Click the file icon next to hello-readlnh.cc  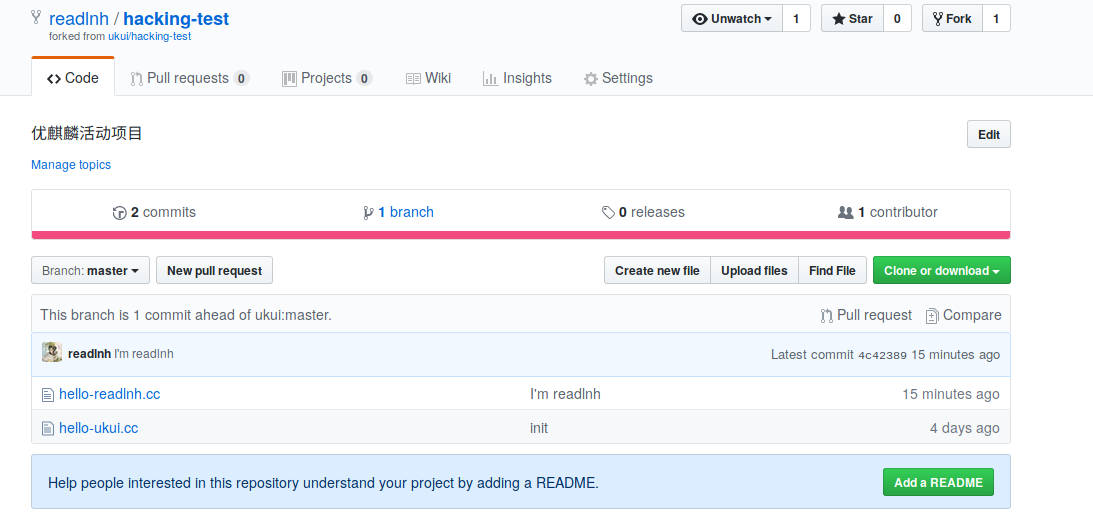coord(47,395)
